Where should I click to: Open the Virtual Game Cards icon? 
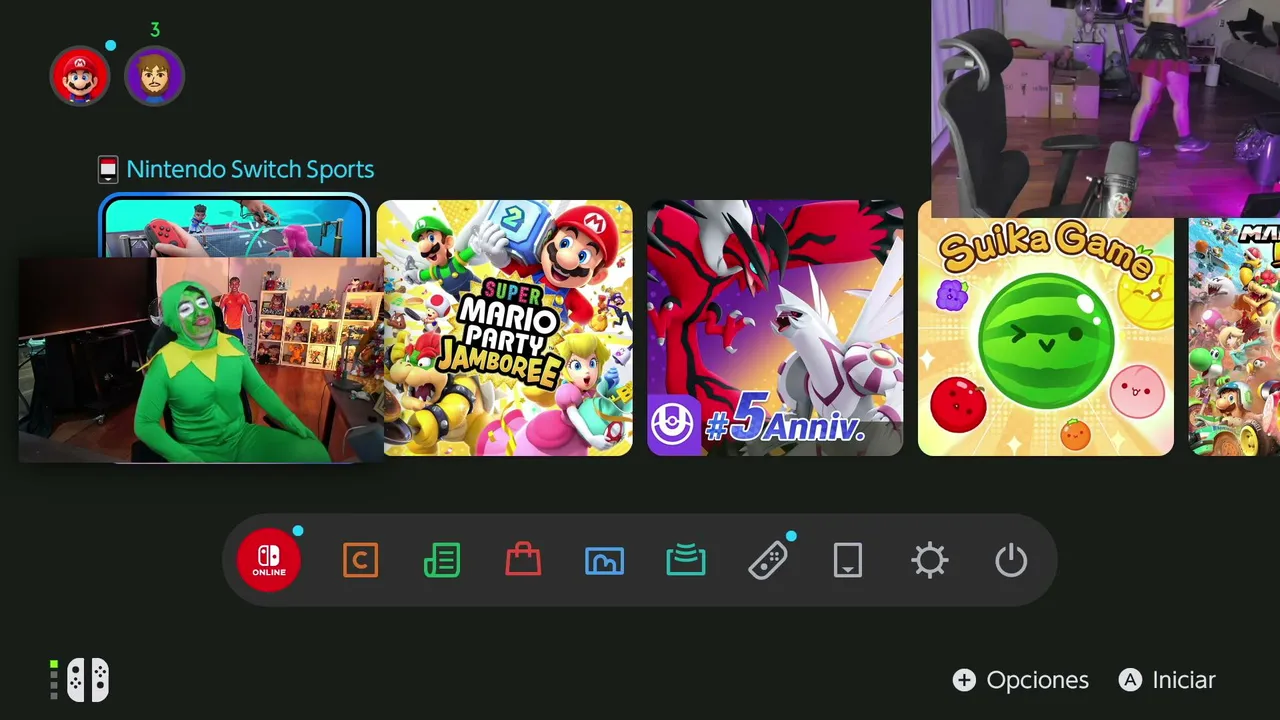click(848, 561)
